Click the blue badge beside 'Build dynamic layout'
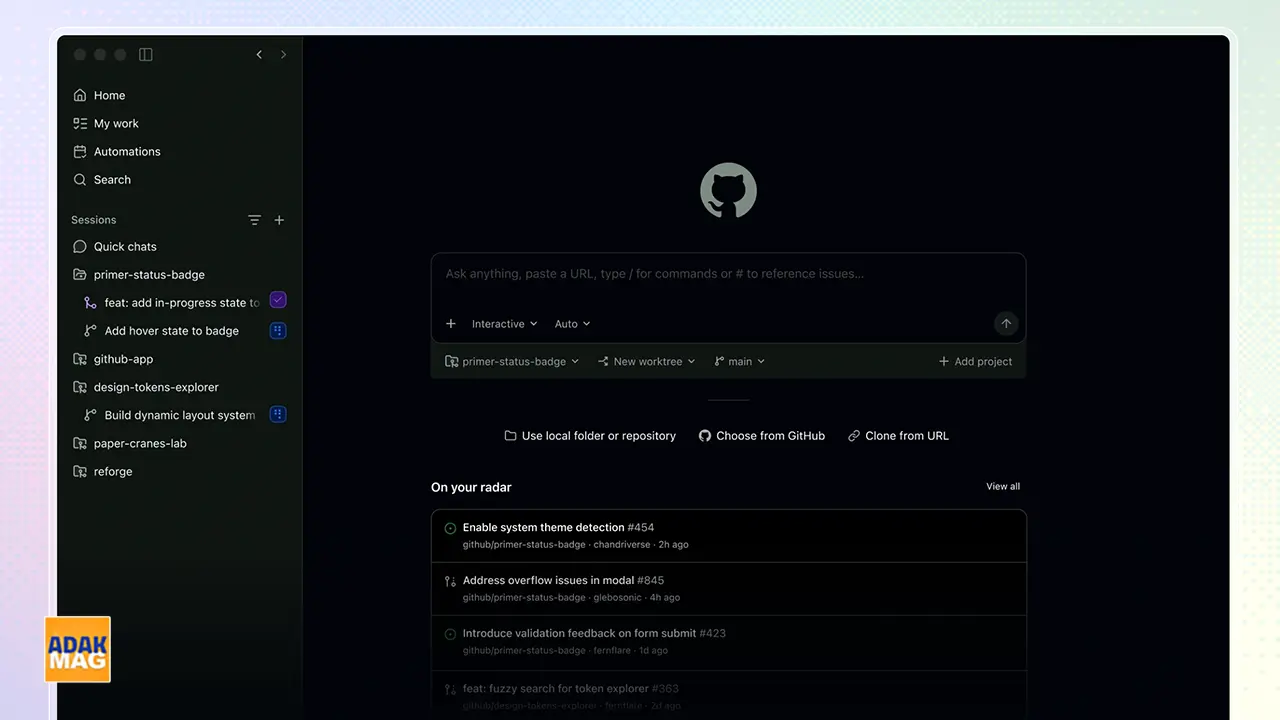Viewport: 1280px width, 720px height. (x=278, y=414)
